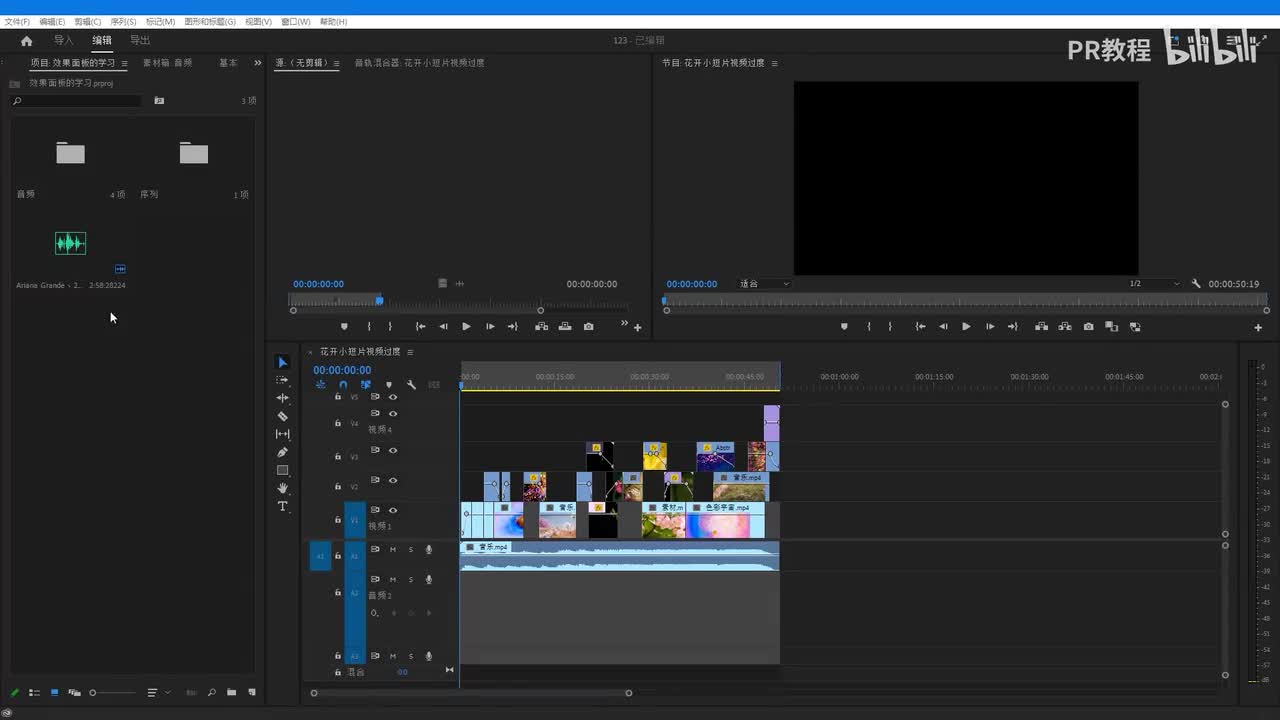Toggle timeline snapping magnet icon

pos(343,385)
